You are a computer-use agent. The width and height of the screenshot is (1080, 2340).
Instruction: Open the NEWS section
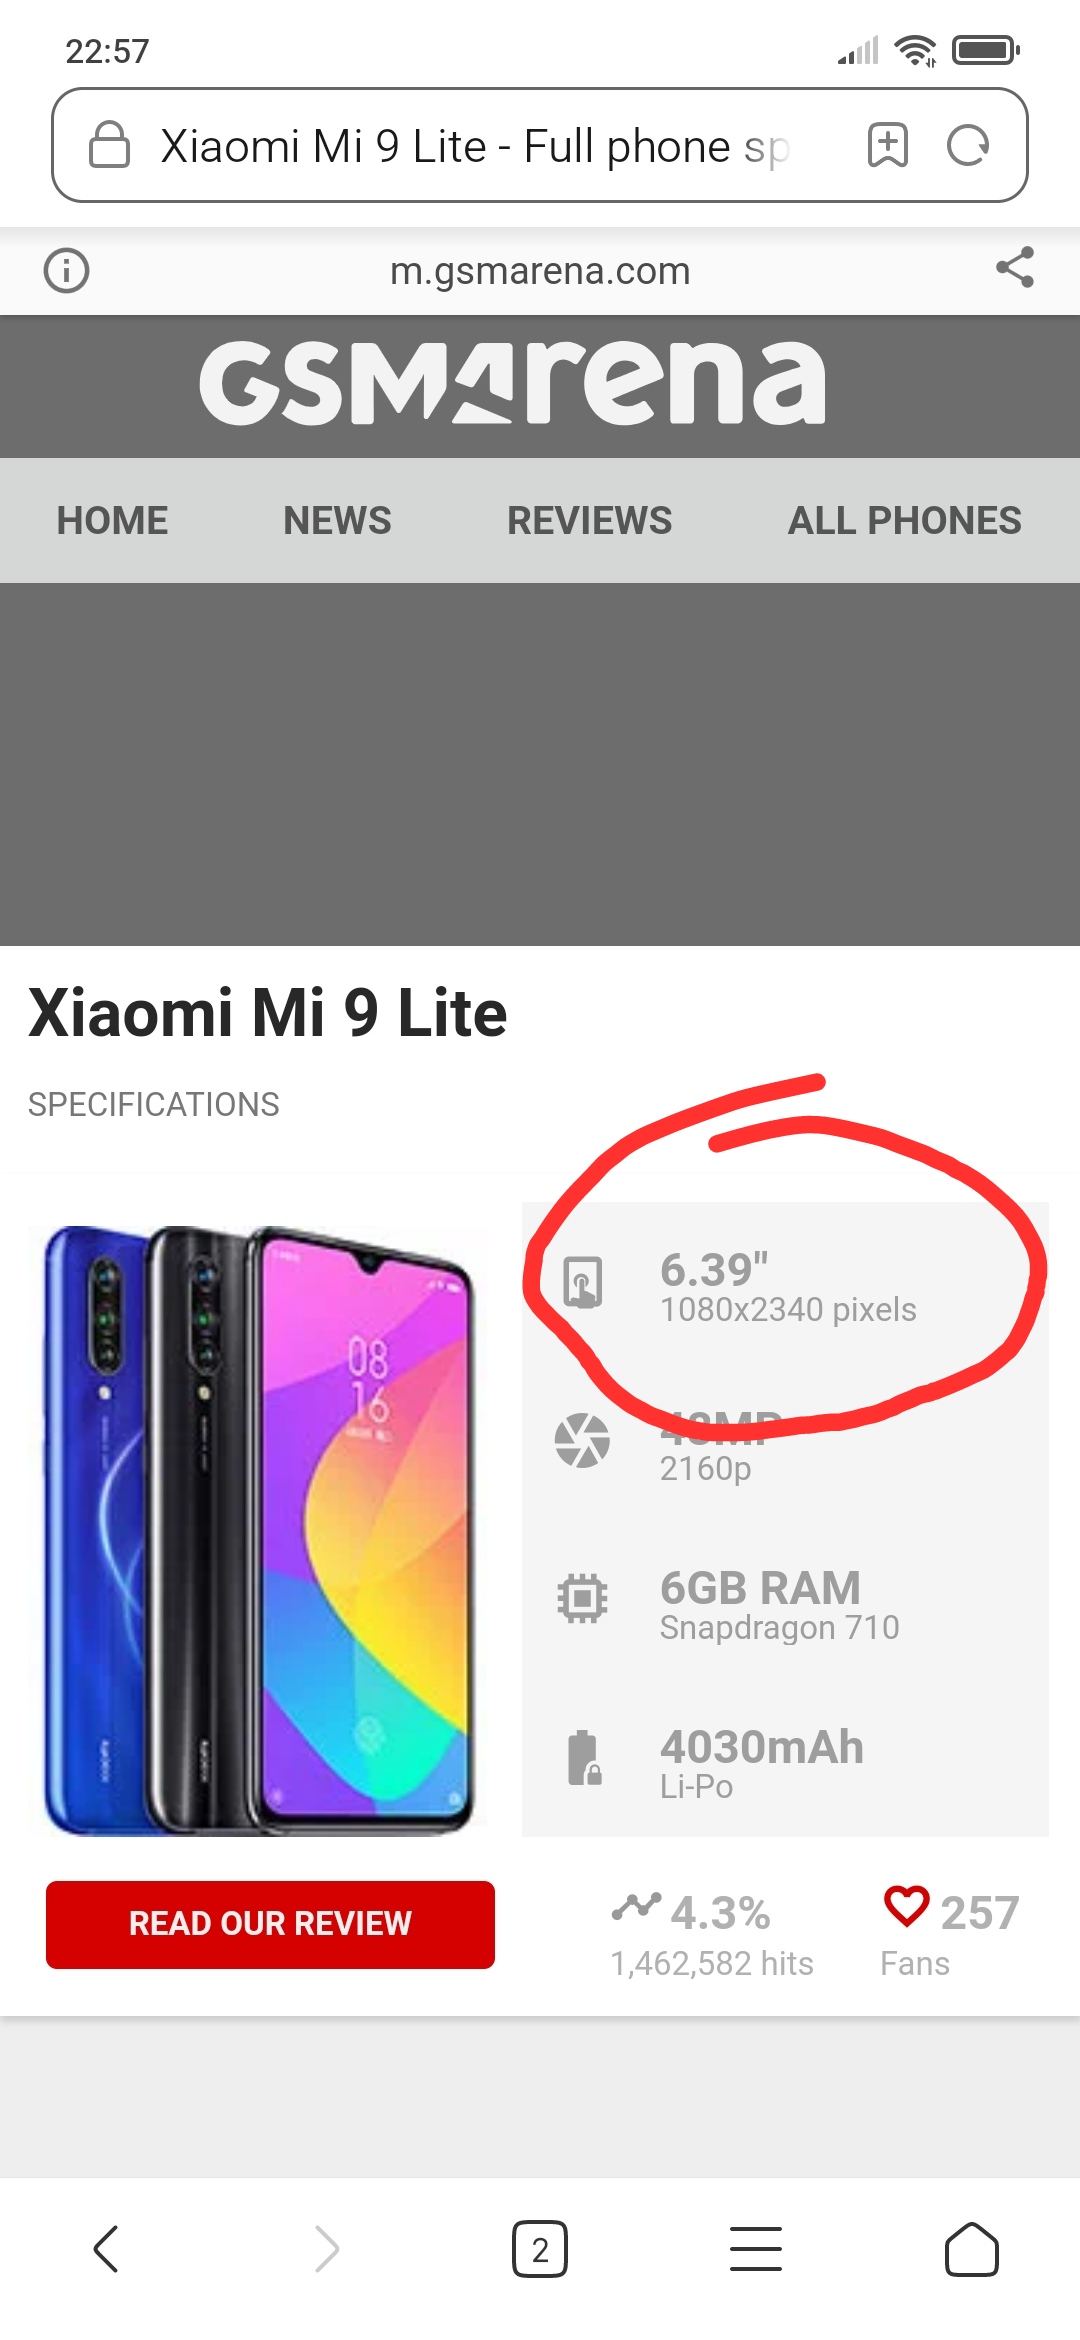[x=337, y=520]
